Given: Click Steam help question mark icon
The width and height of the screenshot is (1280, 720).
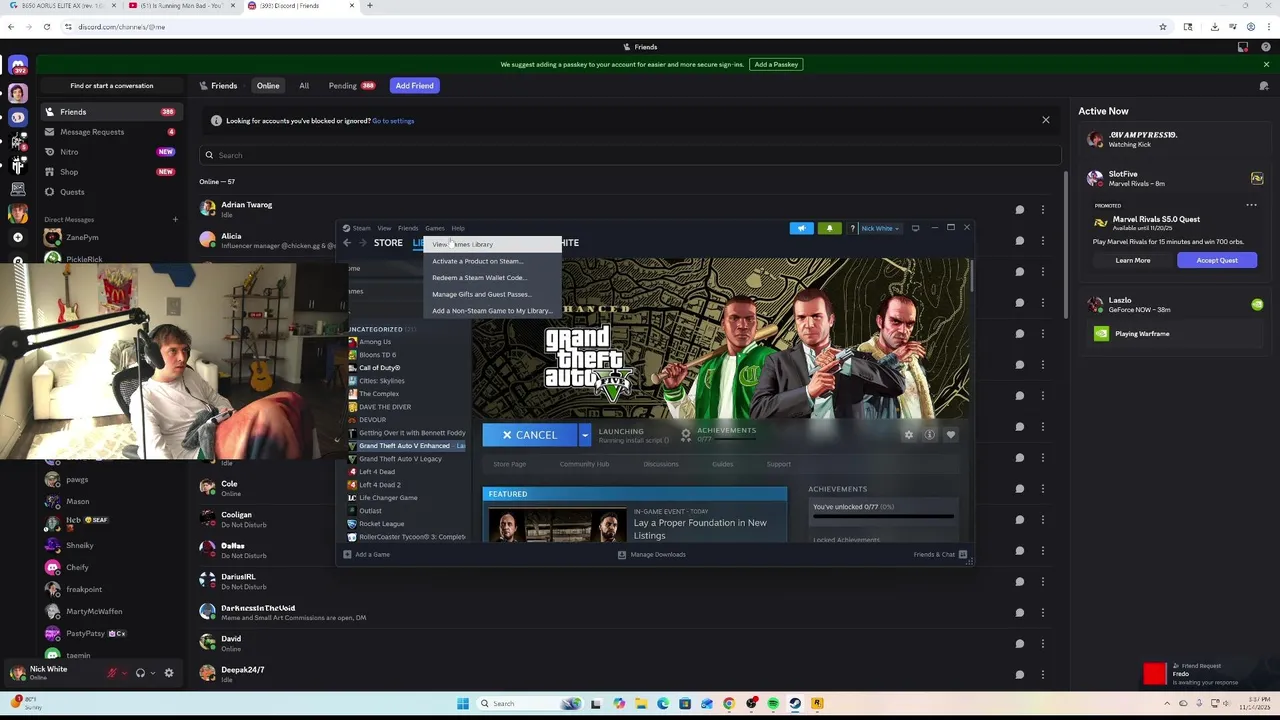Looking at the screenshot, I should [x=852, y=228].
